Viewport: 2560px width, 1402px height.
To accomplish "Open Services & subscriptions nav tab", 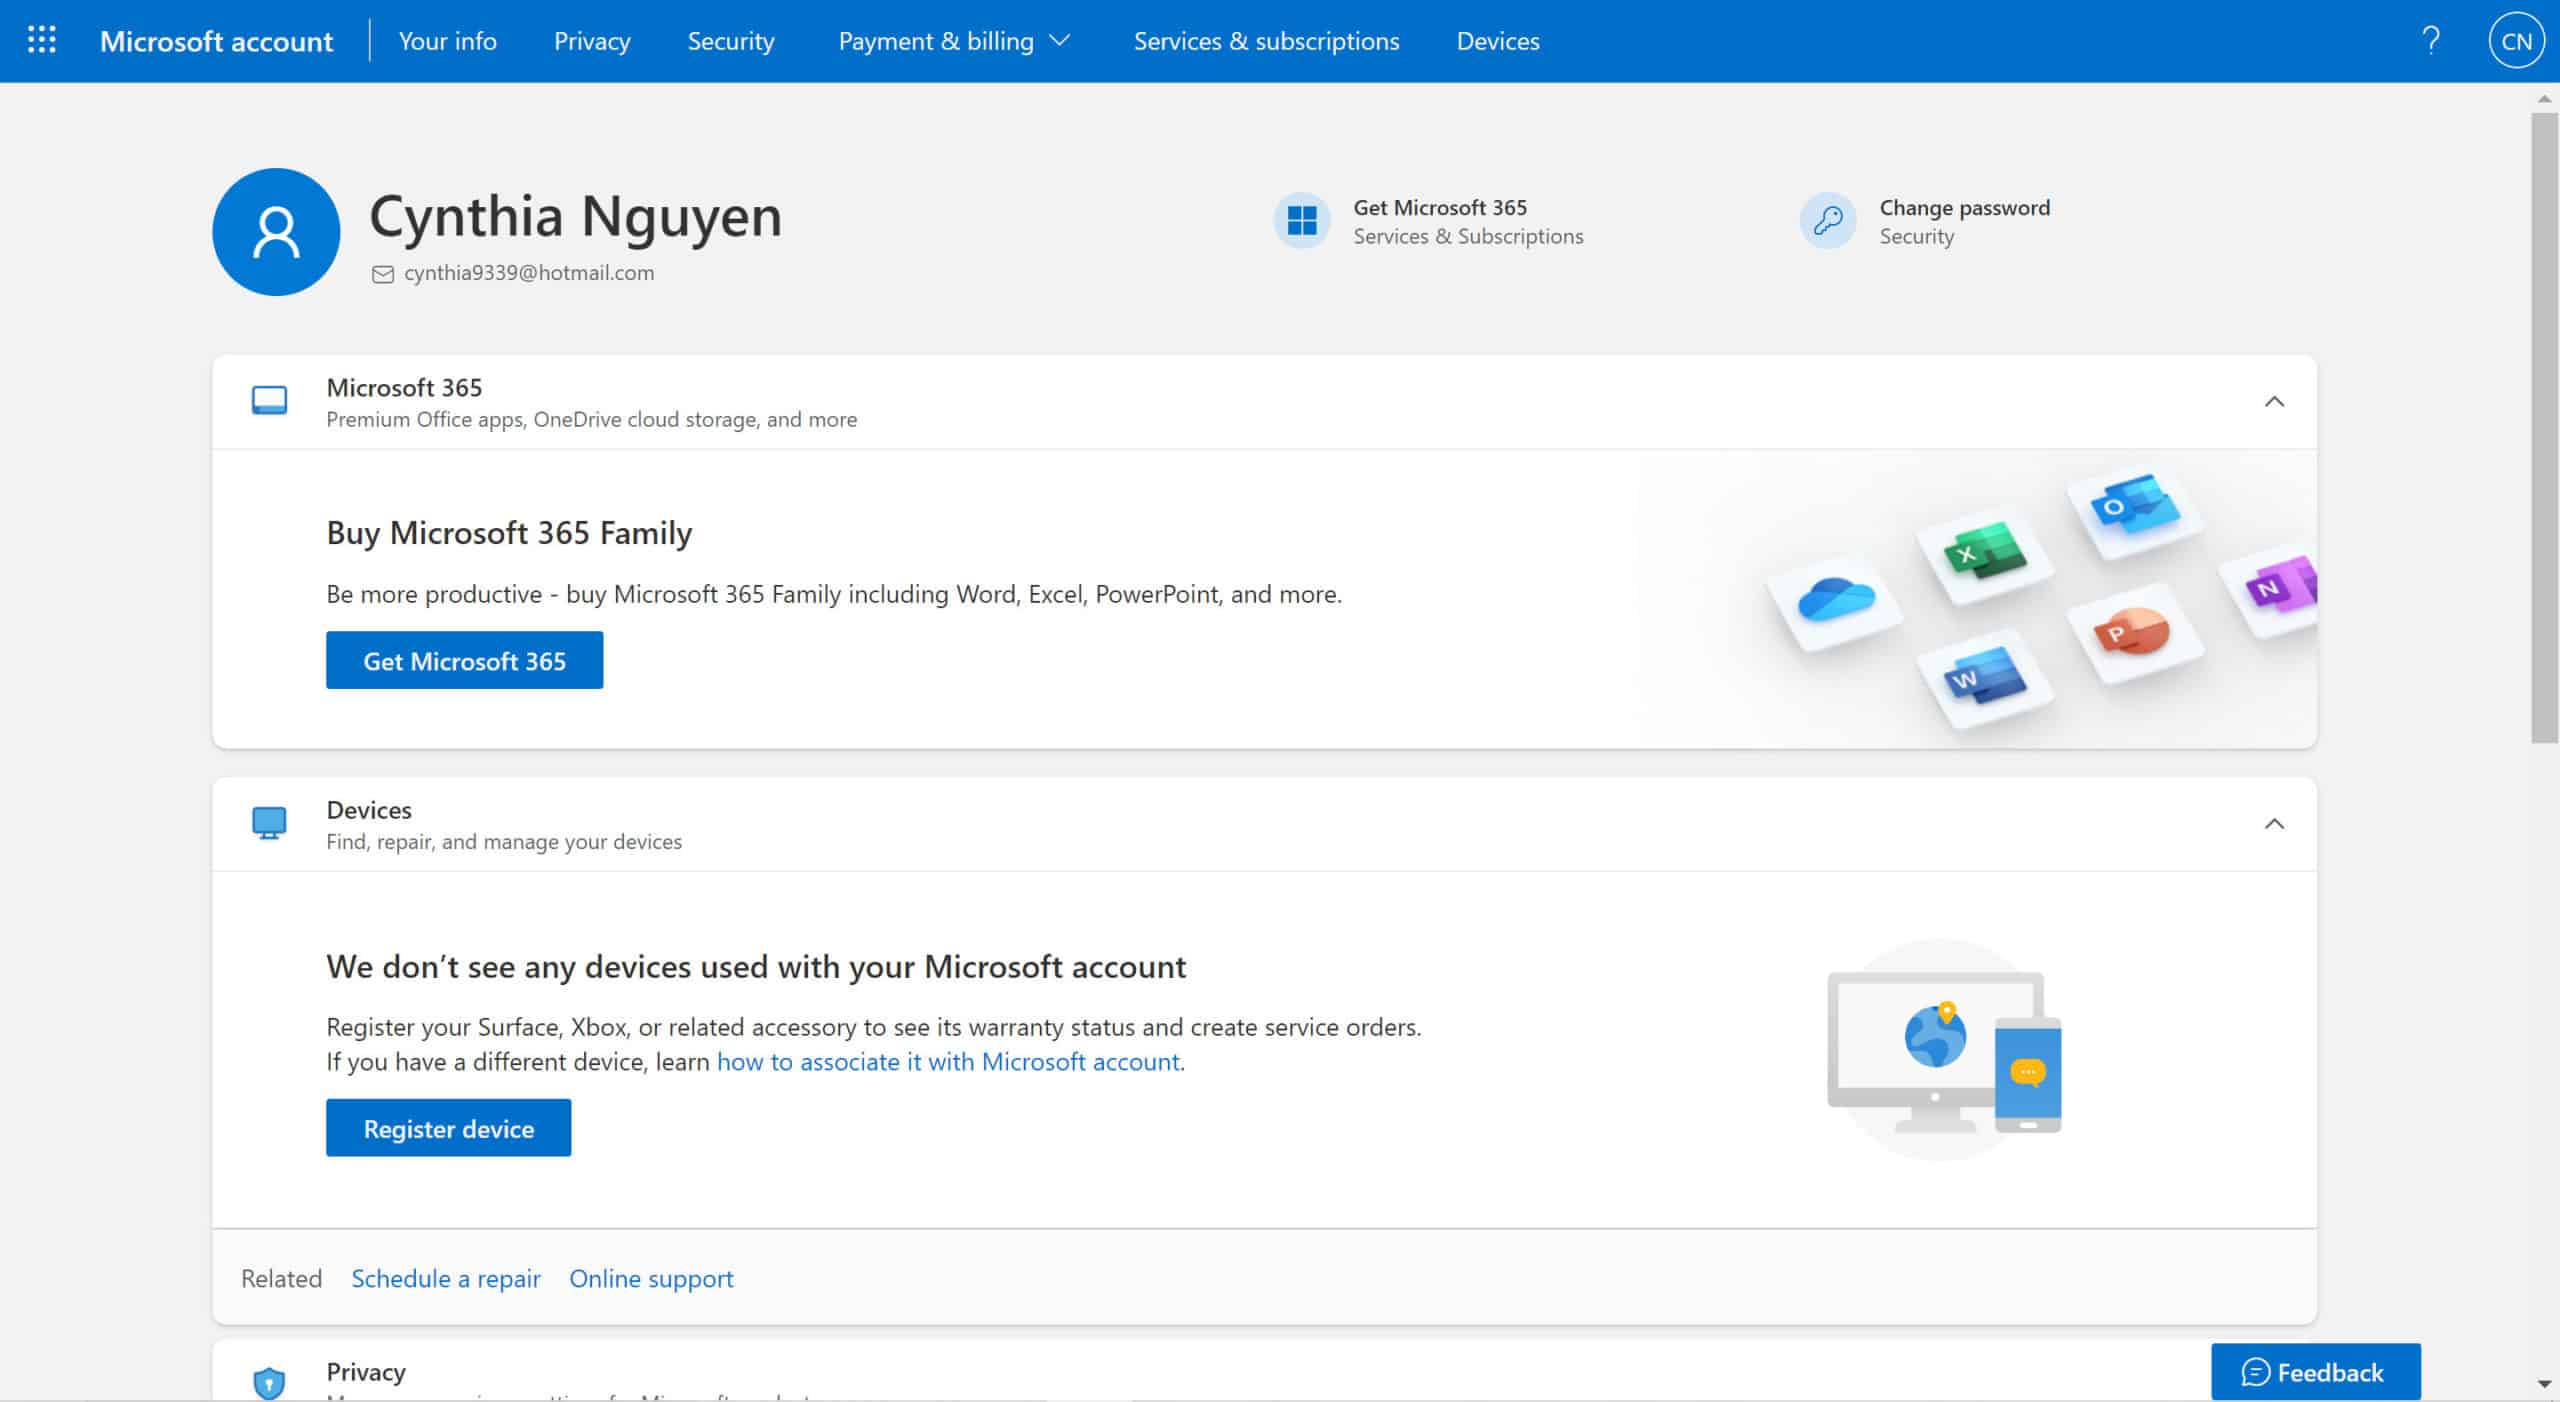I will 1266,41.
